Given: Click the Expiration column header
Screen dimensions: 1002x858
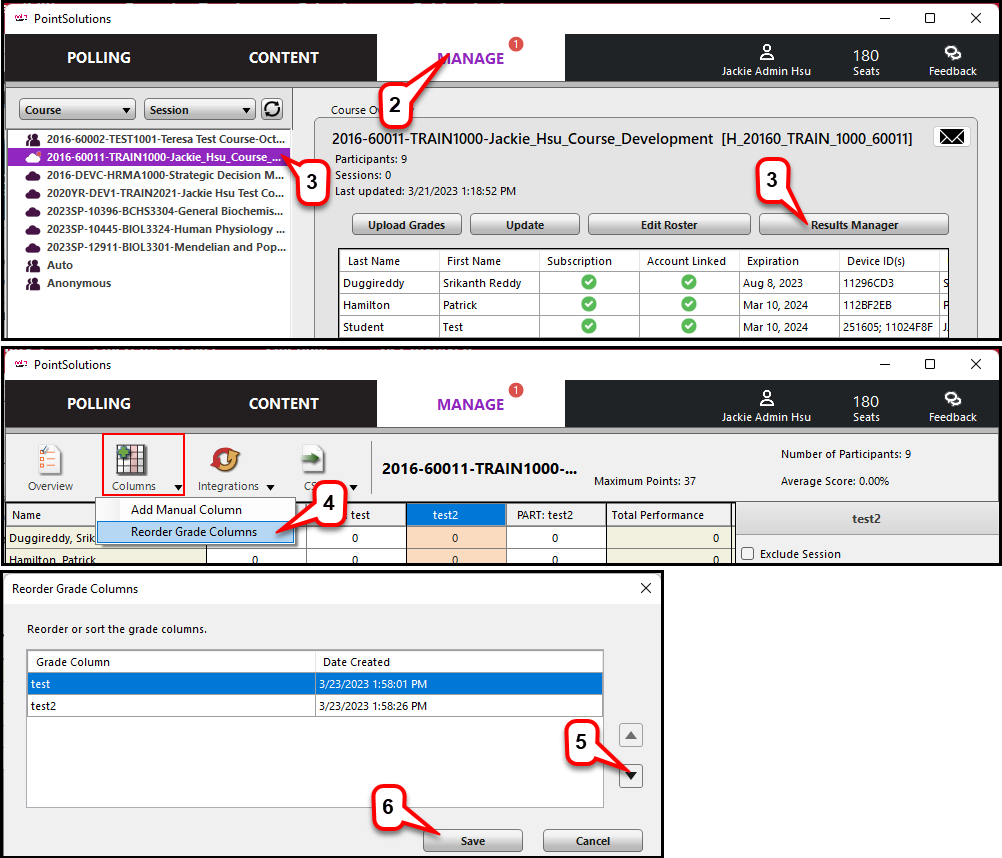Looking at the screenshot, I should (789, 261).
